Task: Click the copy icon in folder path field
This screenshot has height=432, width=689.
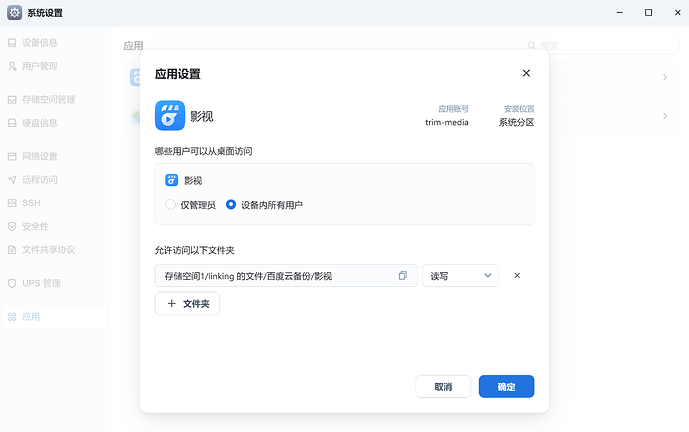Action: click(x=403, y=276)
